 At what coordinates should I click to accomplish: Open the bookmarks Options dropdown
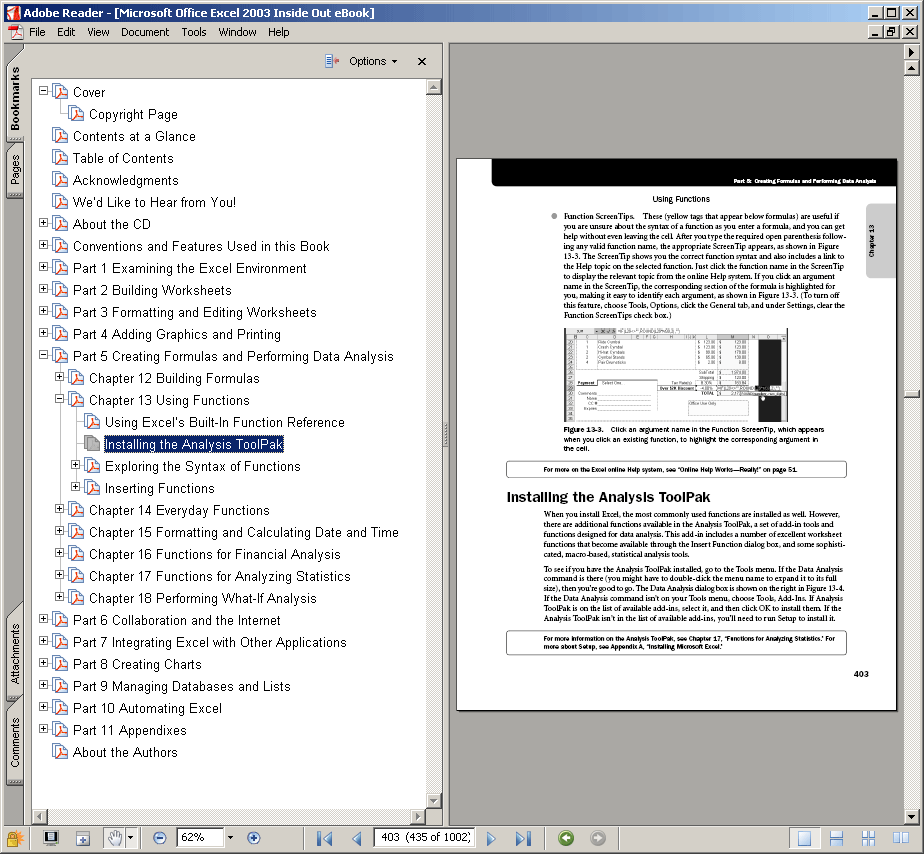(373, 61)
